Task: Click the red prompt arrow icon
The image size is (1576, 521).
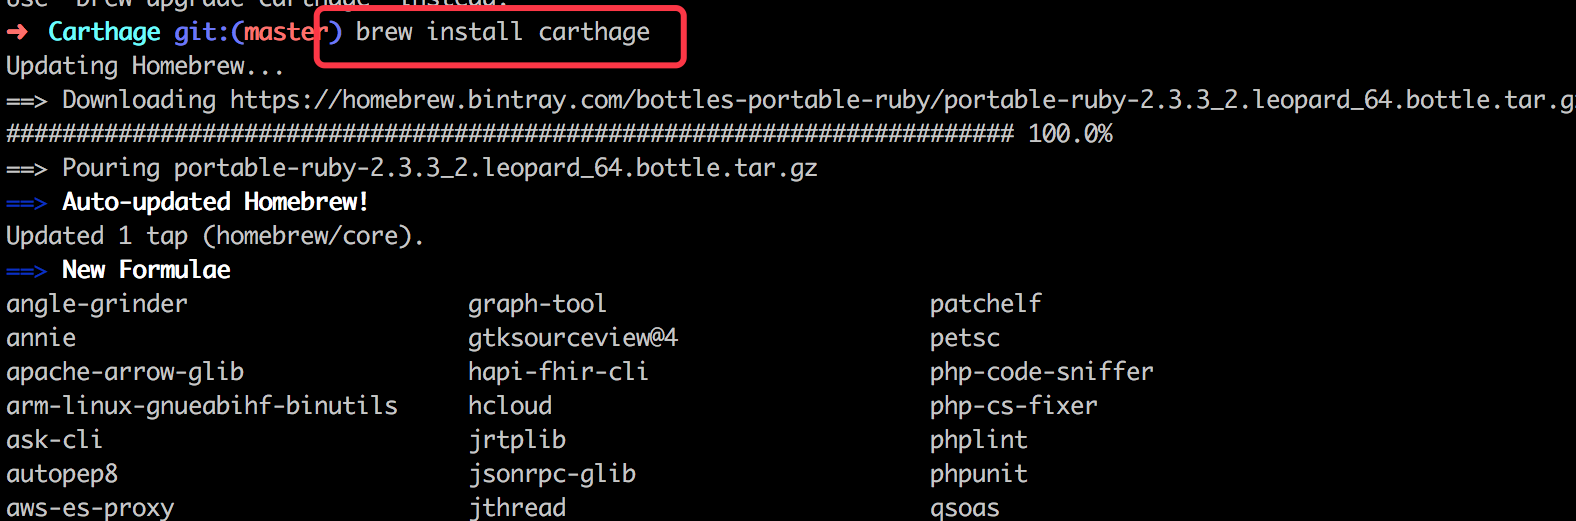Action: point(17,32)
